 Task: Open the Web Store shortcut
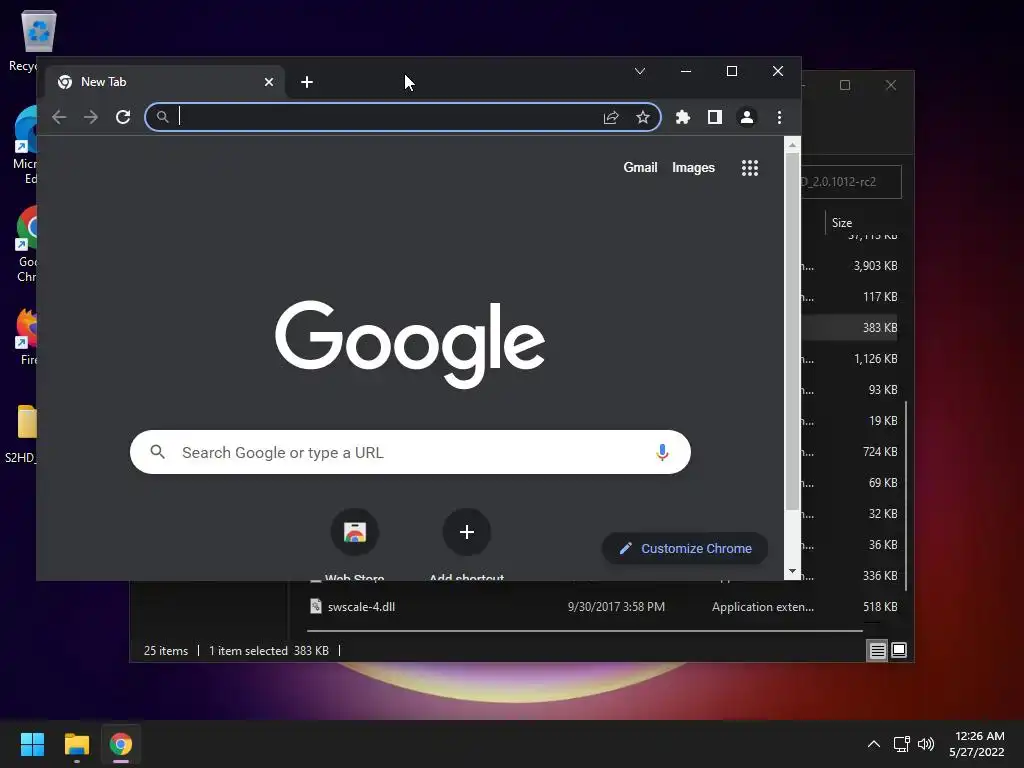(355, 532)
